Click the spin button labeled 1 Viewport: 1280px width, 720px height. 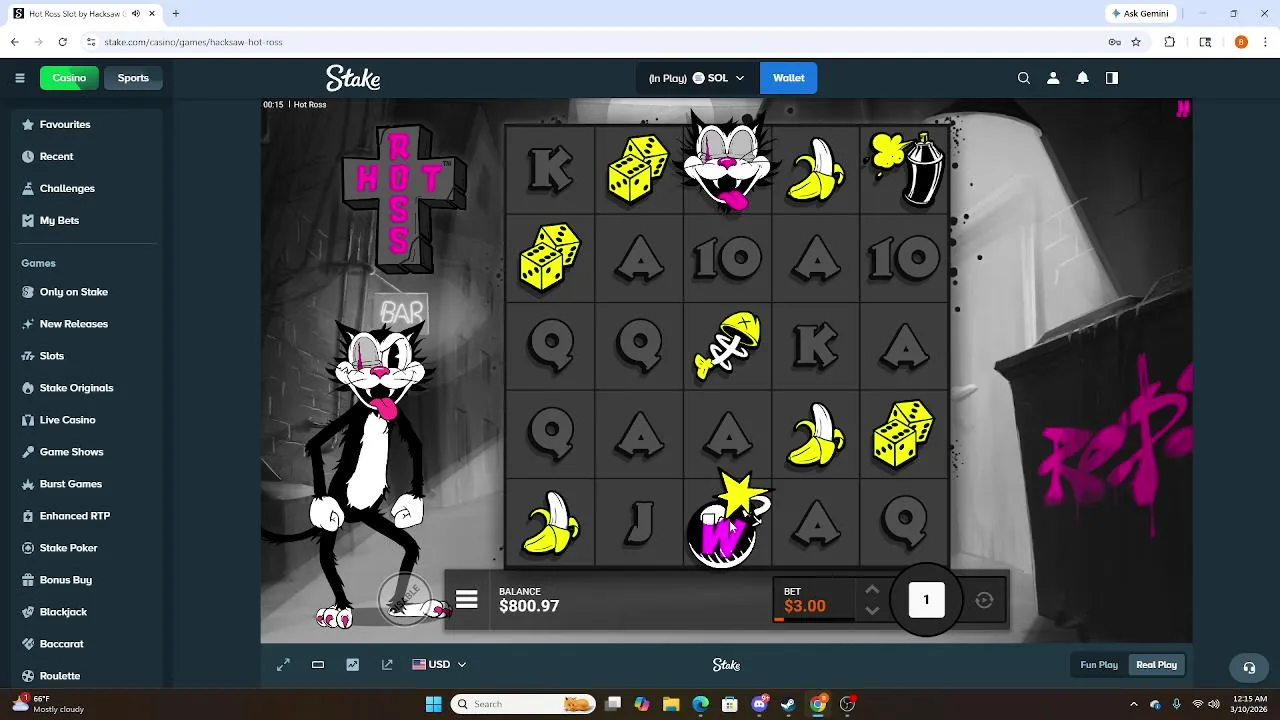[x=926, y=600]
